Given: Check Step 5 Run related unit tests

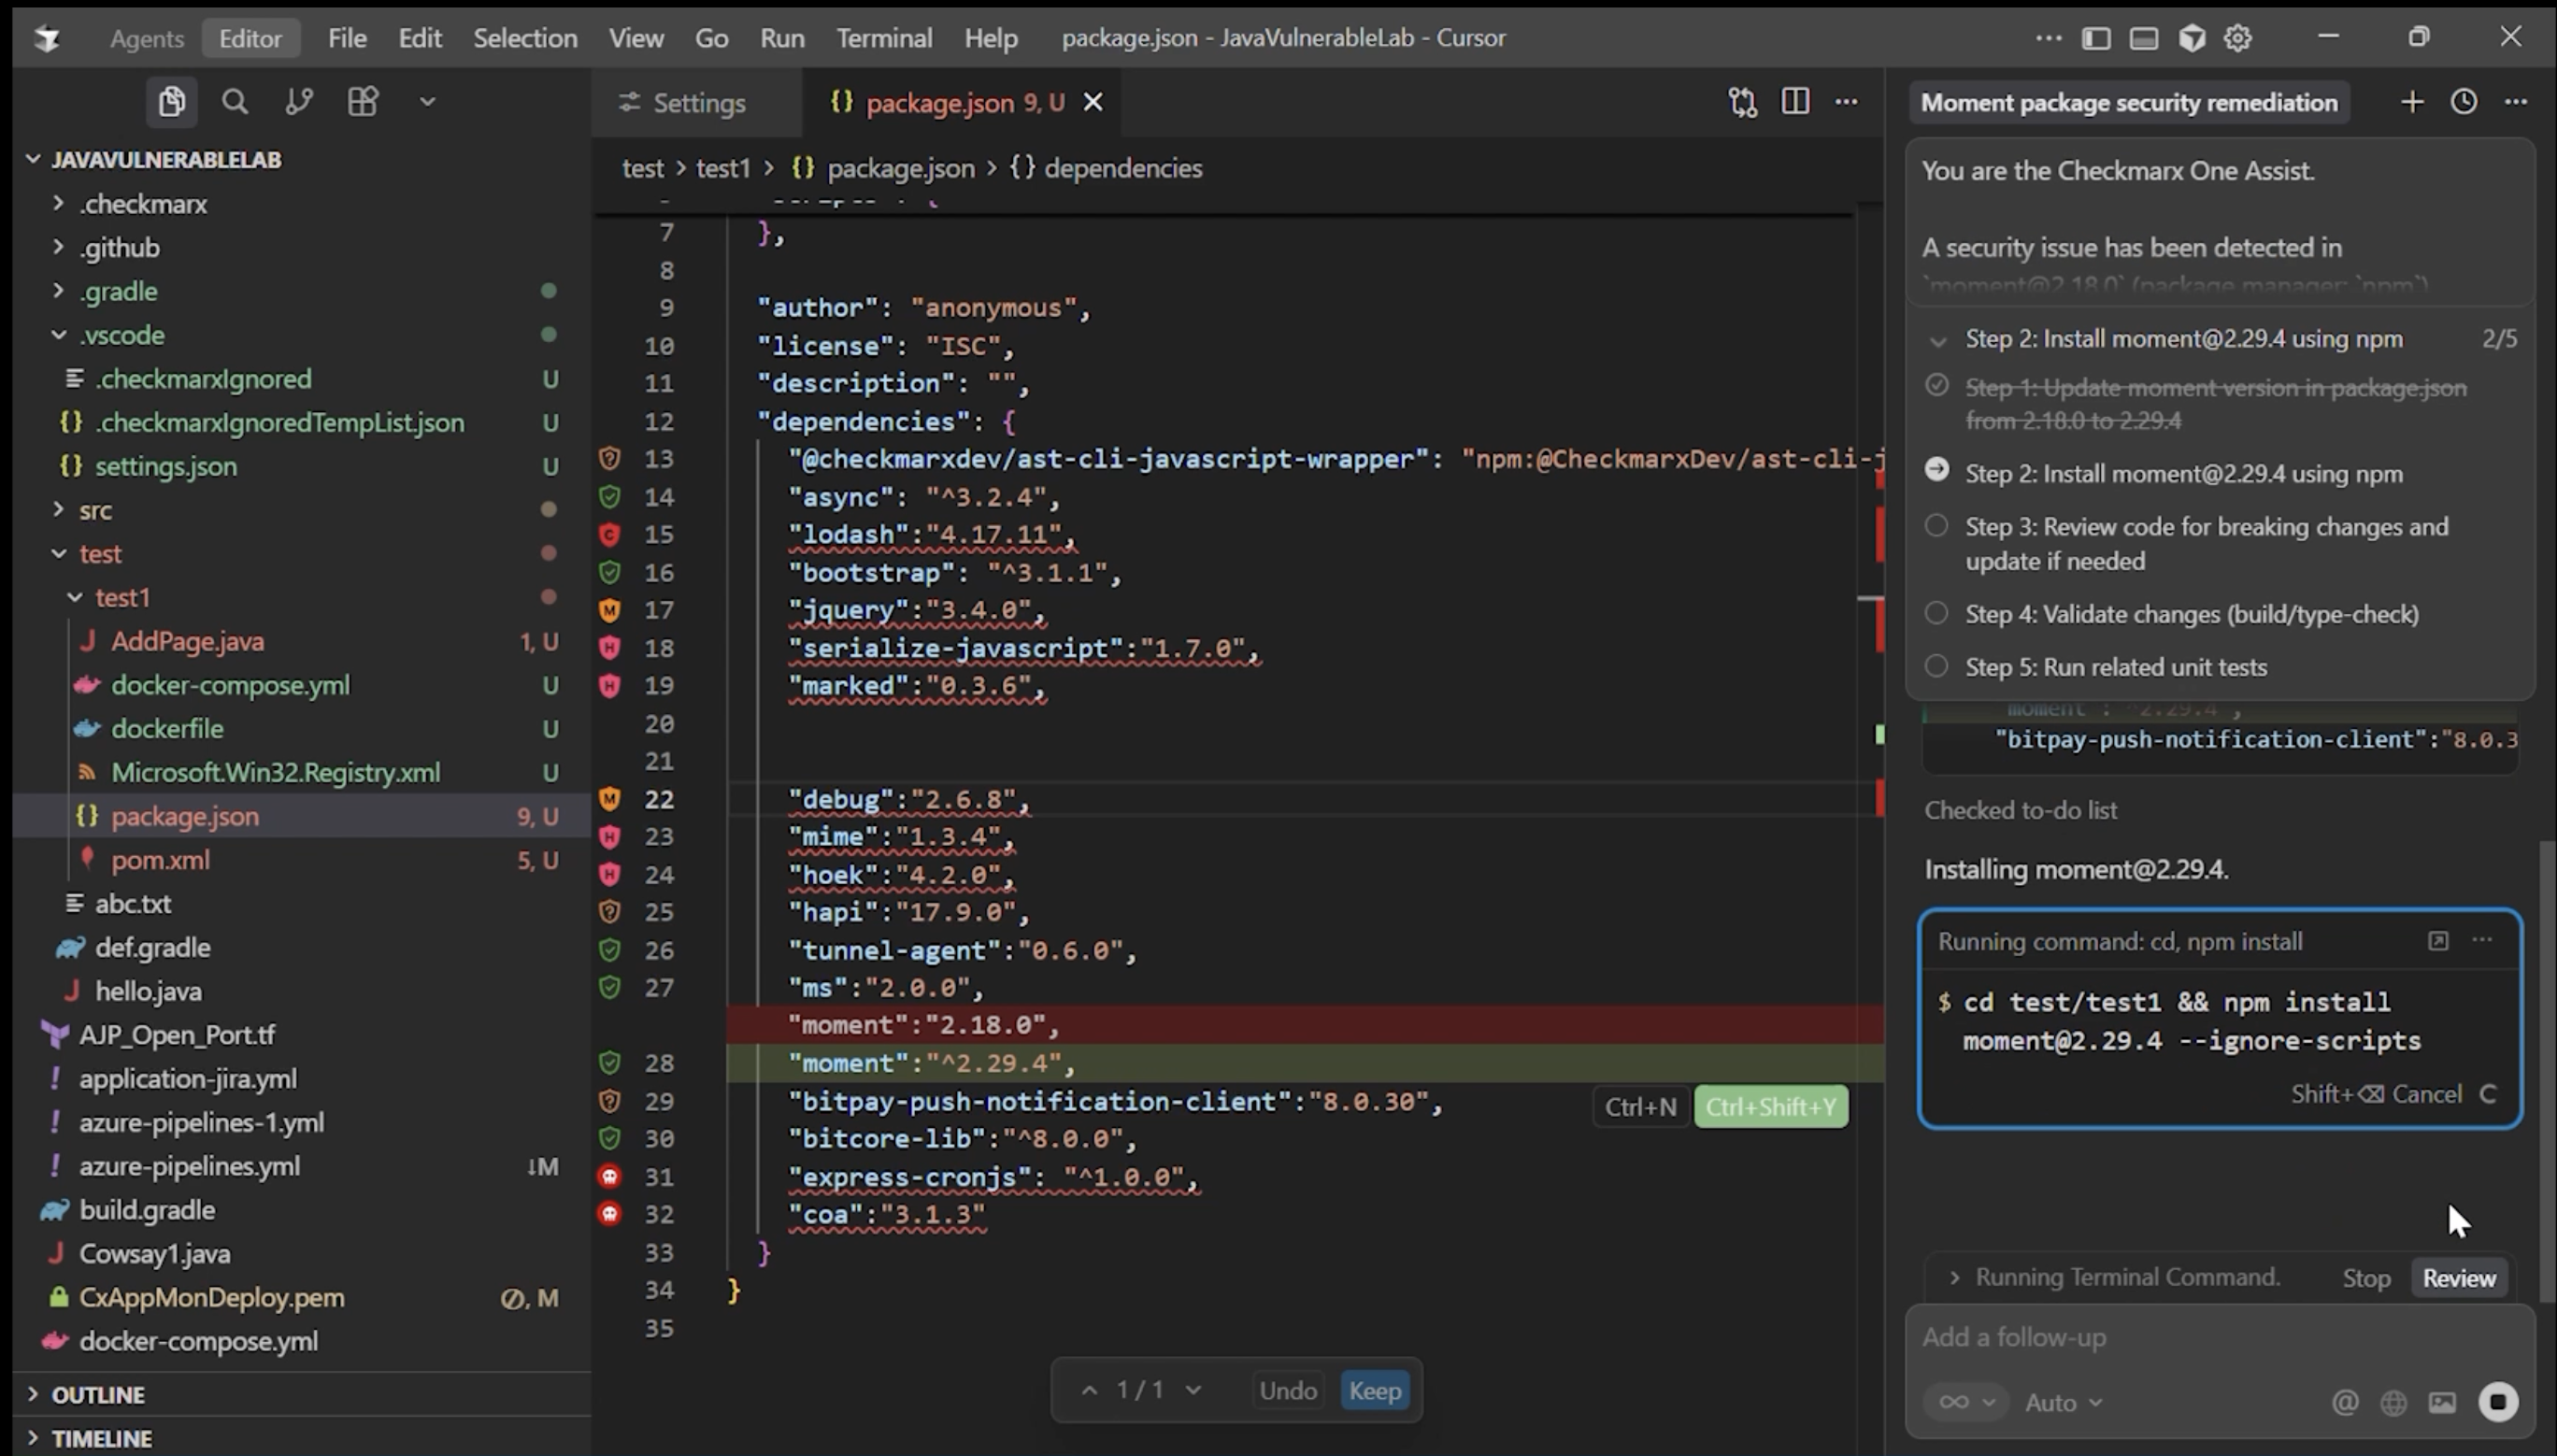Looking at the screenshot, I should (x=1937, y=666).
